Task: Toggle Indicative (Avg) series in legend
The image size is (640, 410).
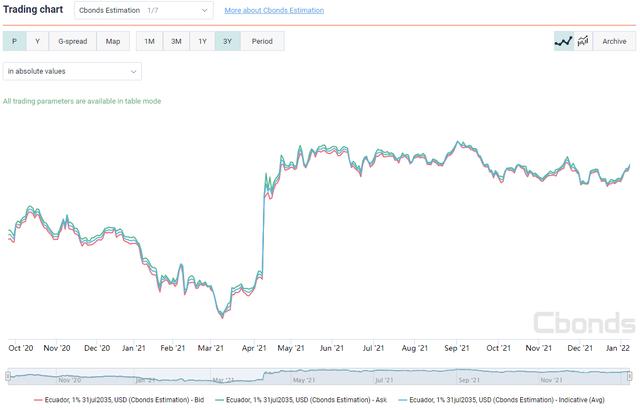Action: click(x=502, y=400)
